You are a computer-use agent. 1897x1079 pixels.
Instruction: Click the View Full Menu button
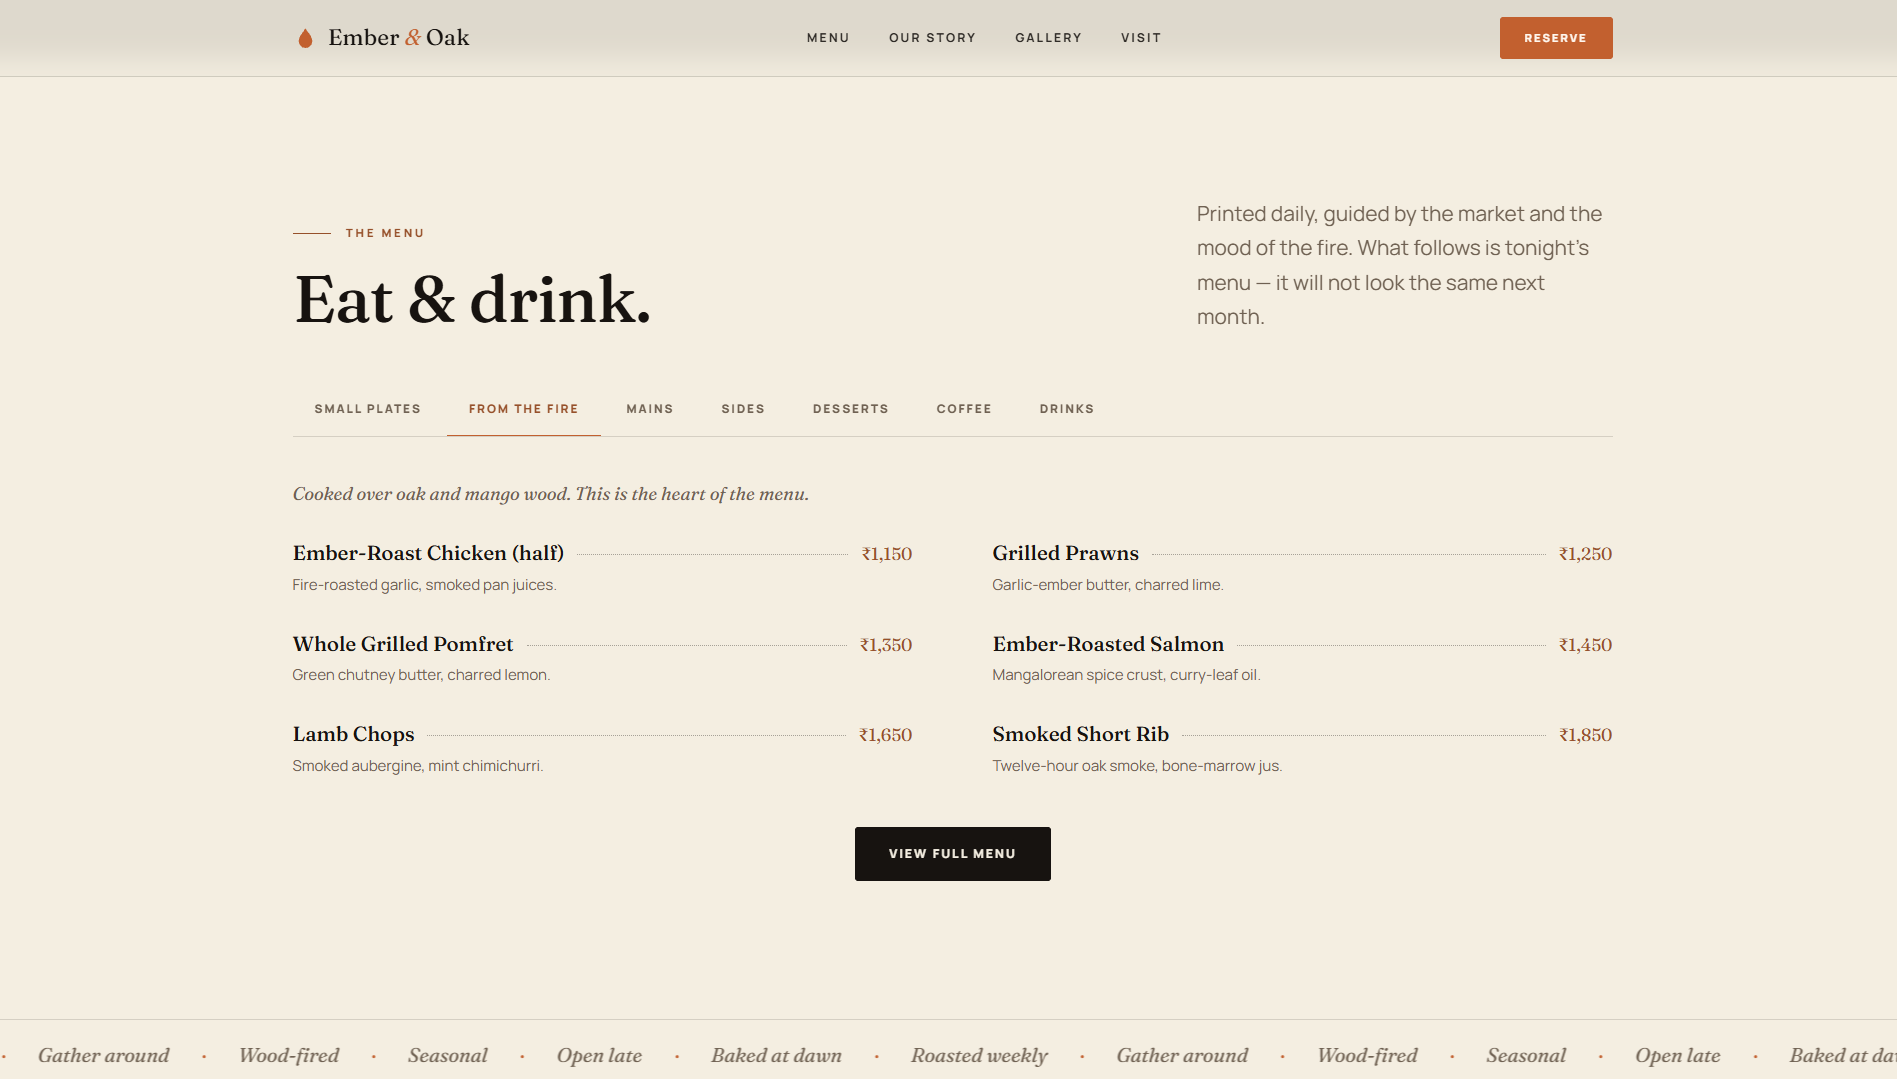[953, 854]
